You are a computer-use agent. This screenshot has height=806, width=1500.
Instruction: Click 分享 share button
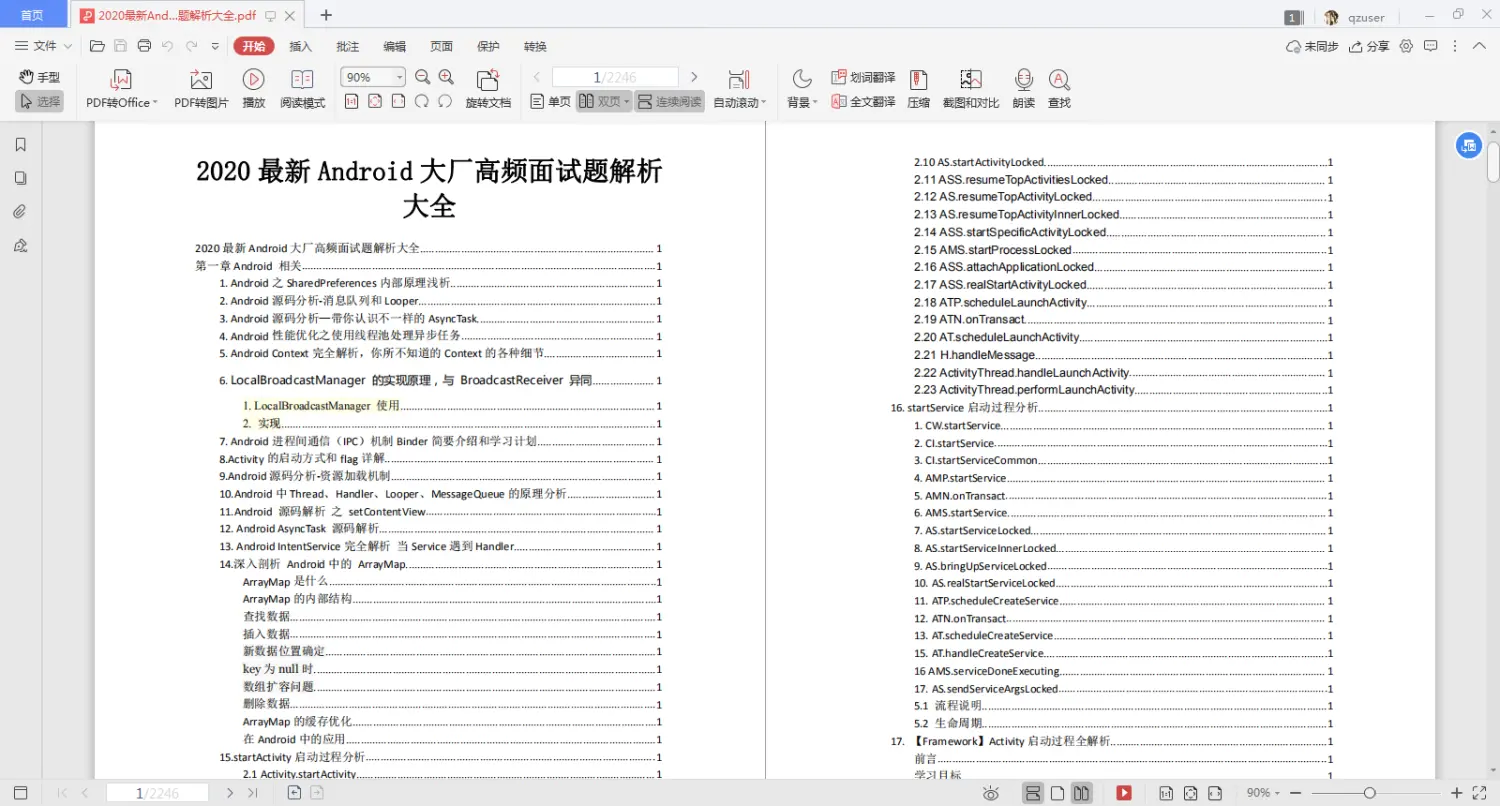tap(1369, 46)
